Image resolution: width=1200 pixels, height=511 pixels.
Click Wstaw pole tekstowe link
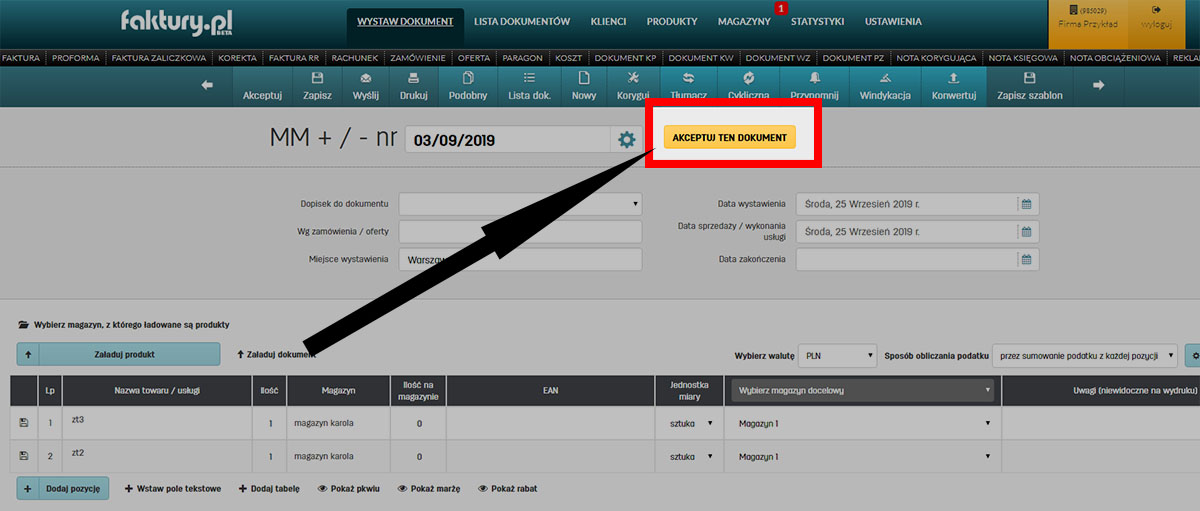pyautogui.click(x=172, y=489)
